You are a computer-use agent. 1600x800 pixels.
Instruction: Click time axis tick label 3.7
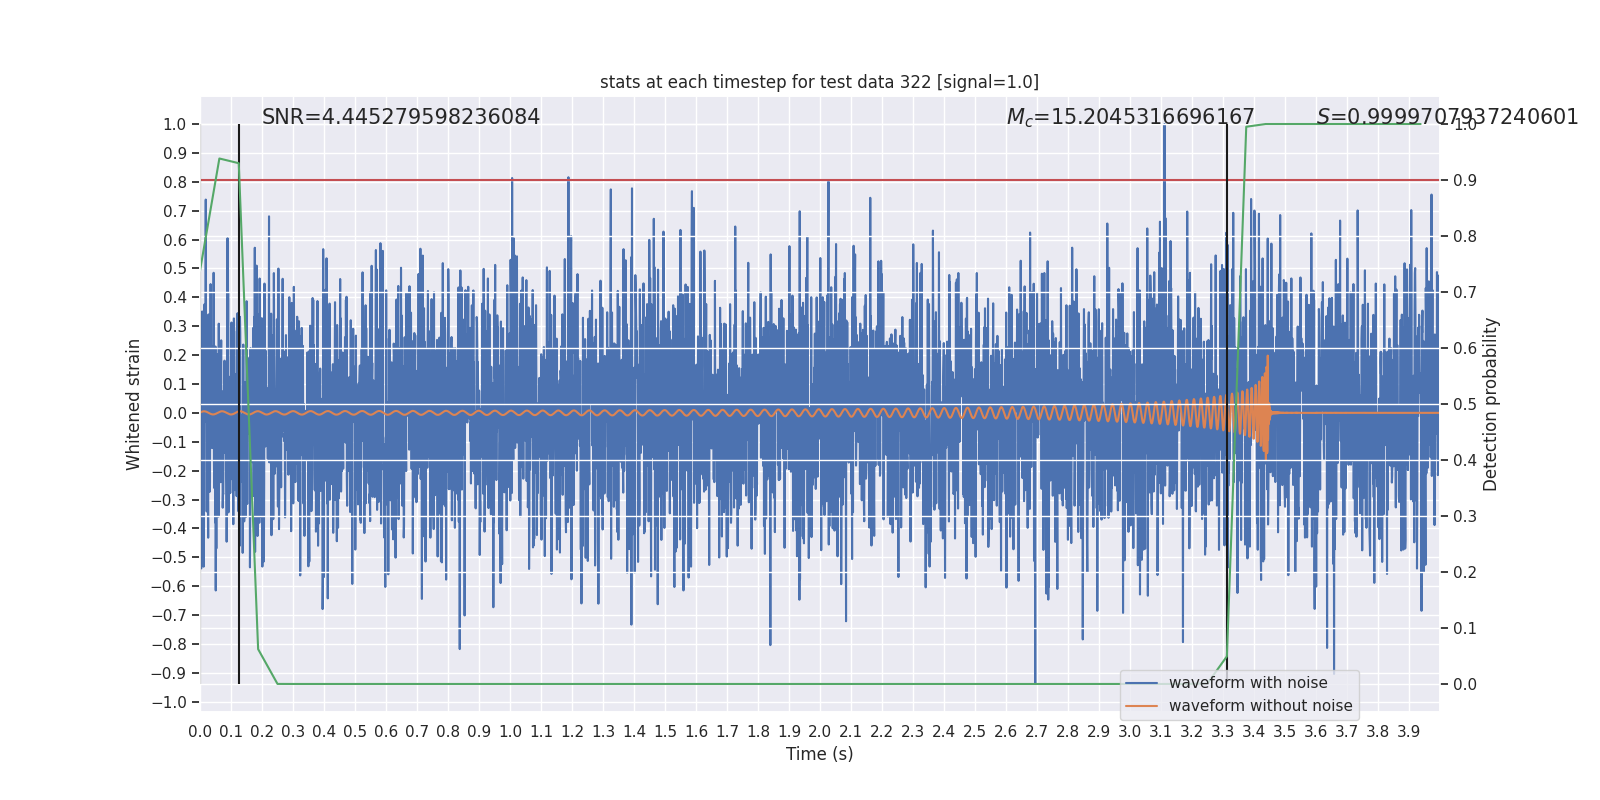pos(1347,731)
